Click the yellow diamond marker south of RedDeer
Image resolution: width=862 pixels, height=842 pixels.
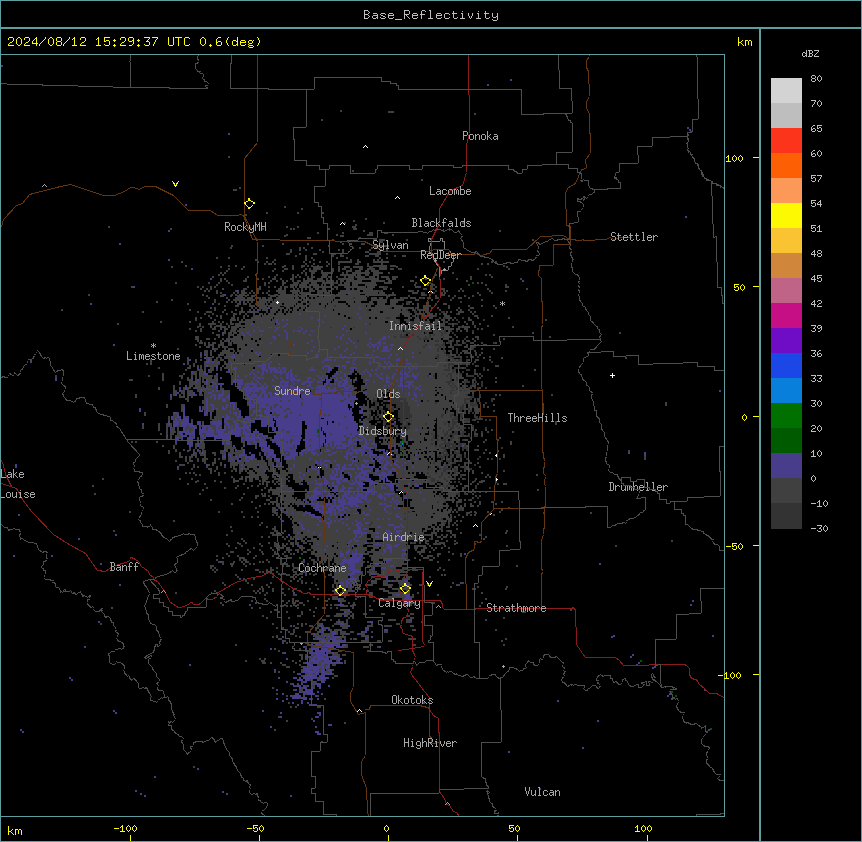coord(426,281)
